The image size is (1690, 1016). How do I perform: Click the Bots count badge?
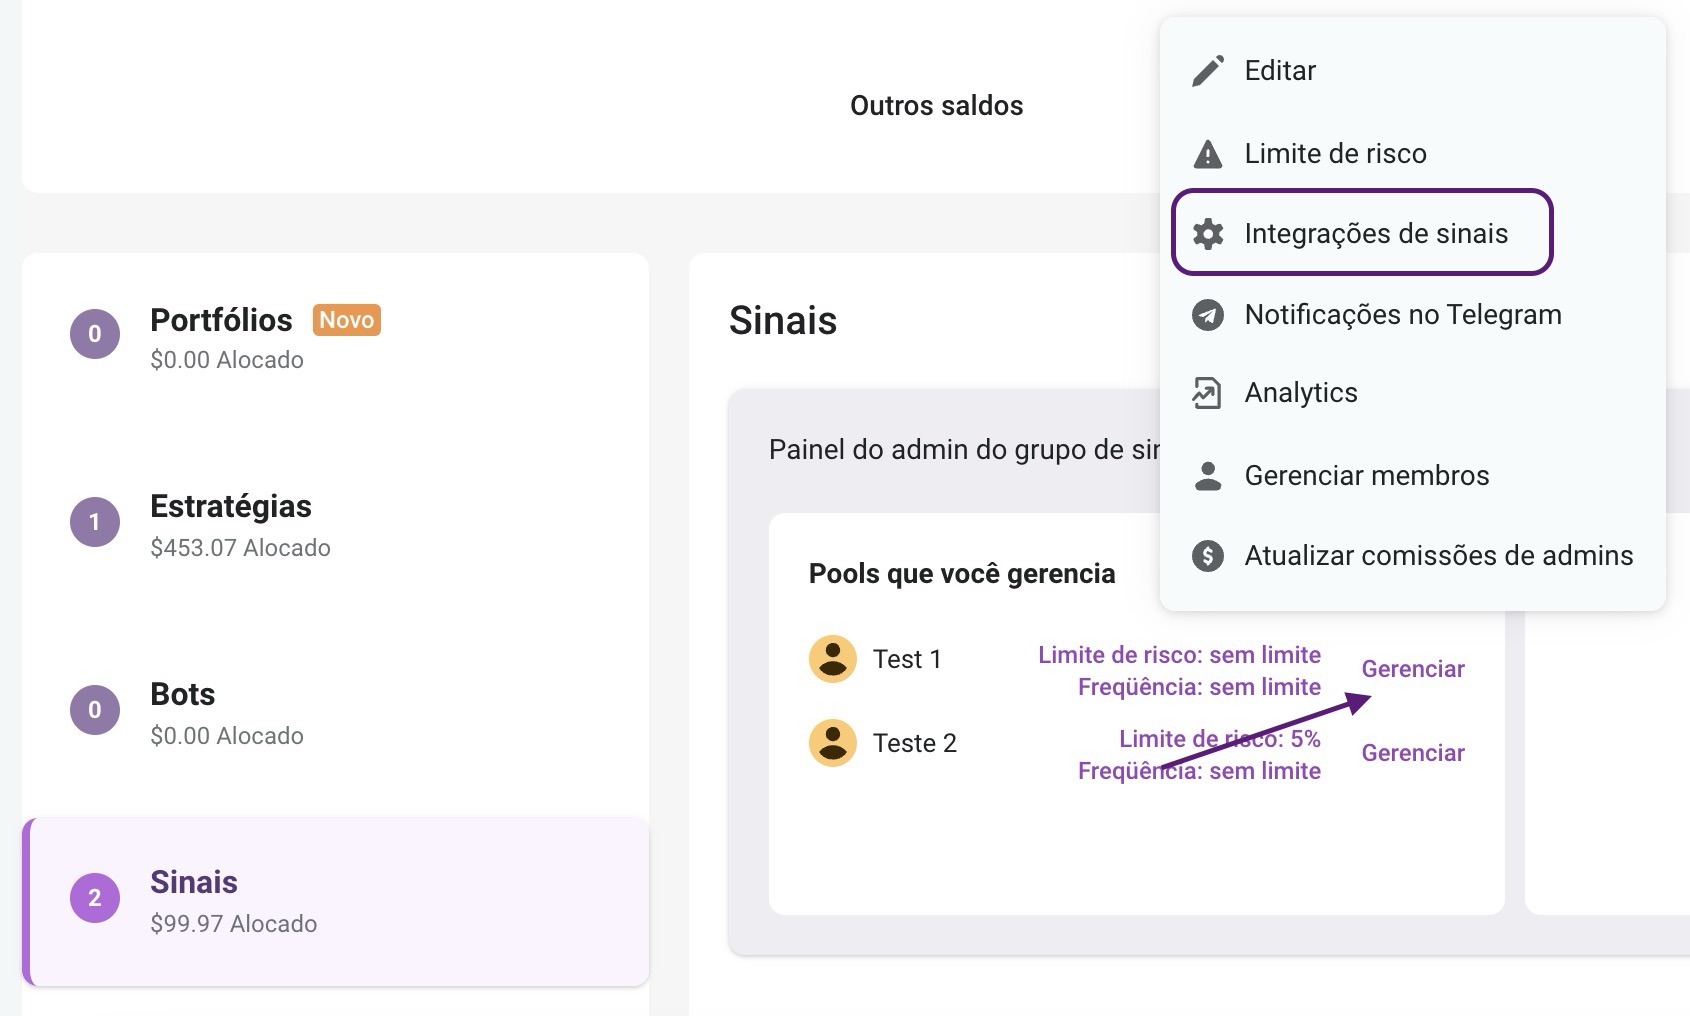95,710
